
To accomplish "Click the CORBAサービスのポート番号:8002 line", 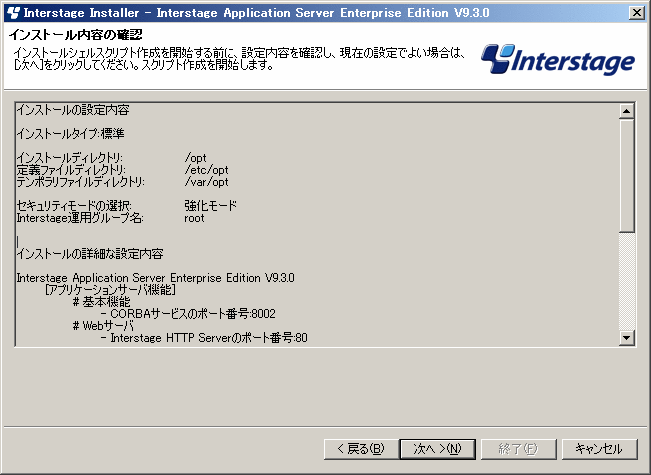I will tap(188, 313).
